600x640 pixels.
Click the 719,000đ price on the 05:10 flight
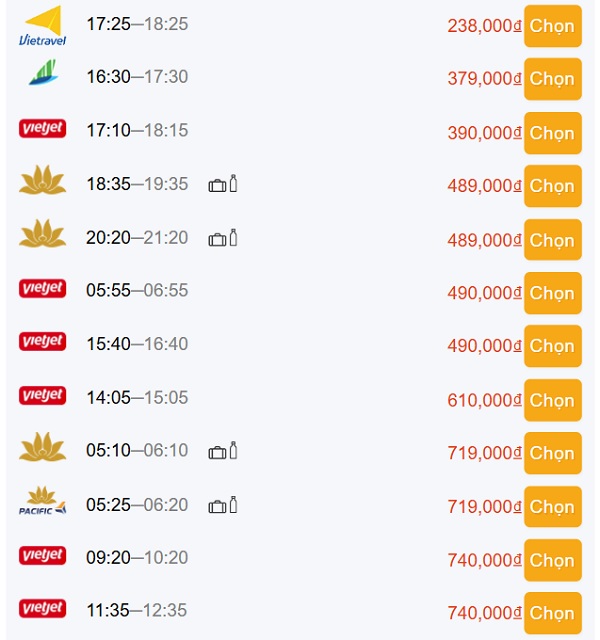tap(484, 453)
